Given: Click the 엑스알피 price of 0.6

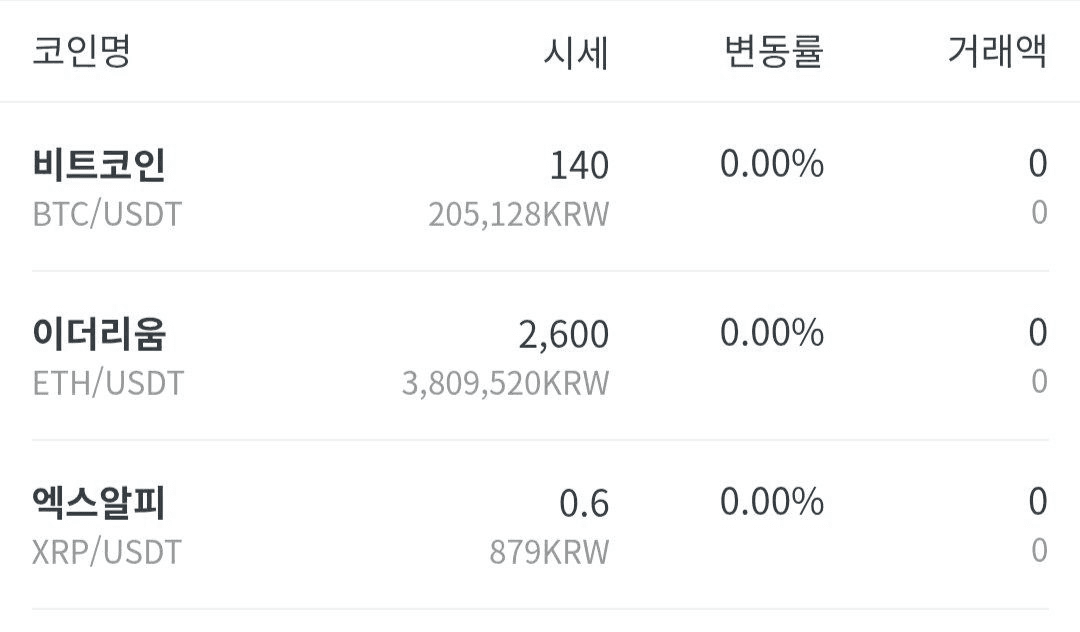Looking at the screenshot, I should [584, 503].
